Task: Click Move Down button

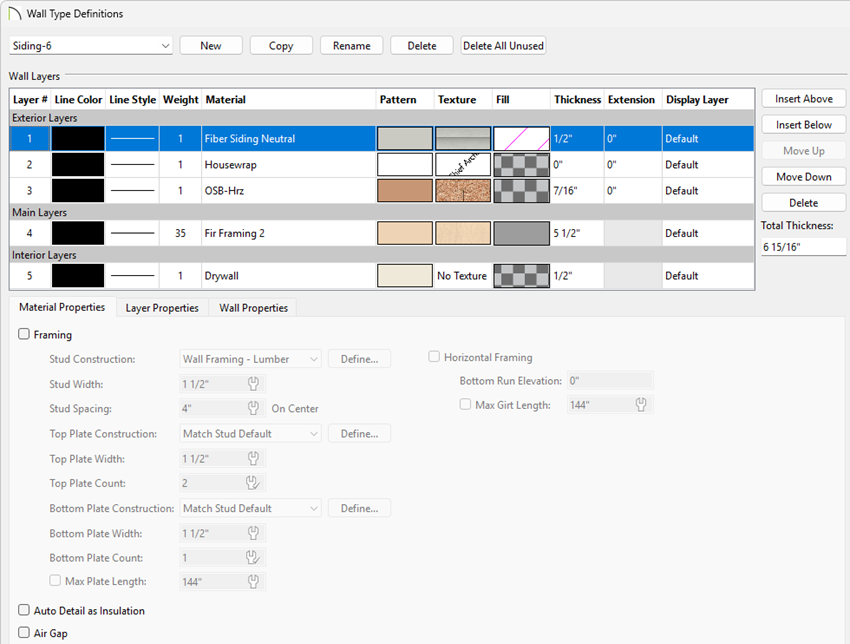Action: pyautogui.click(x=804, y=177)
